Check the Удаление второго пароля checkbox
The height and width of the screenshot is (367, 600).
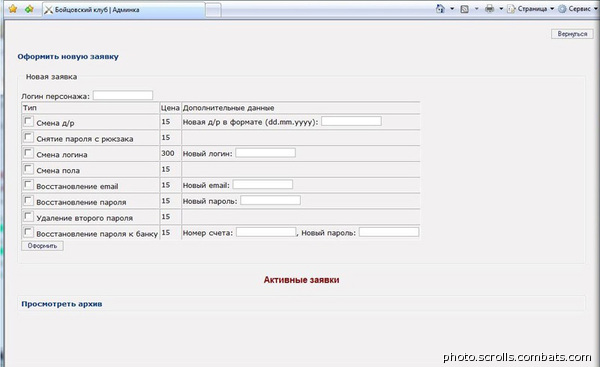pos(28,217)
